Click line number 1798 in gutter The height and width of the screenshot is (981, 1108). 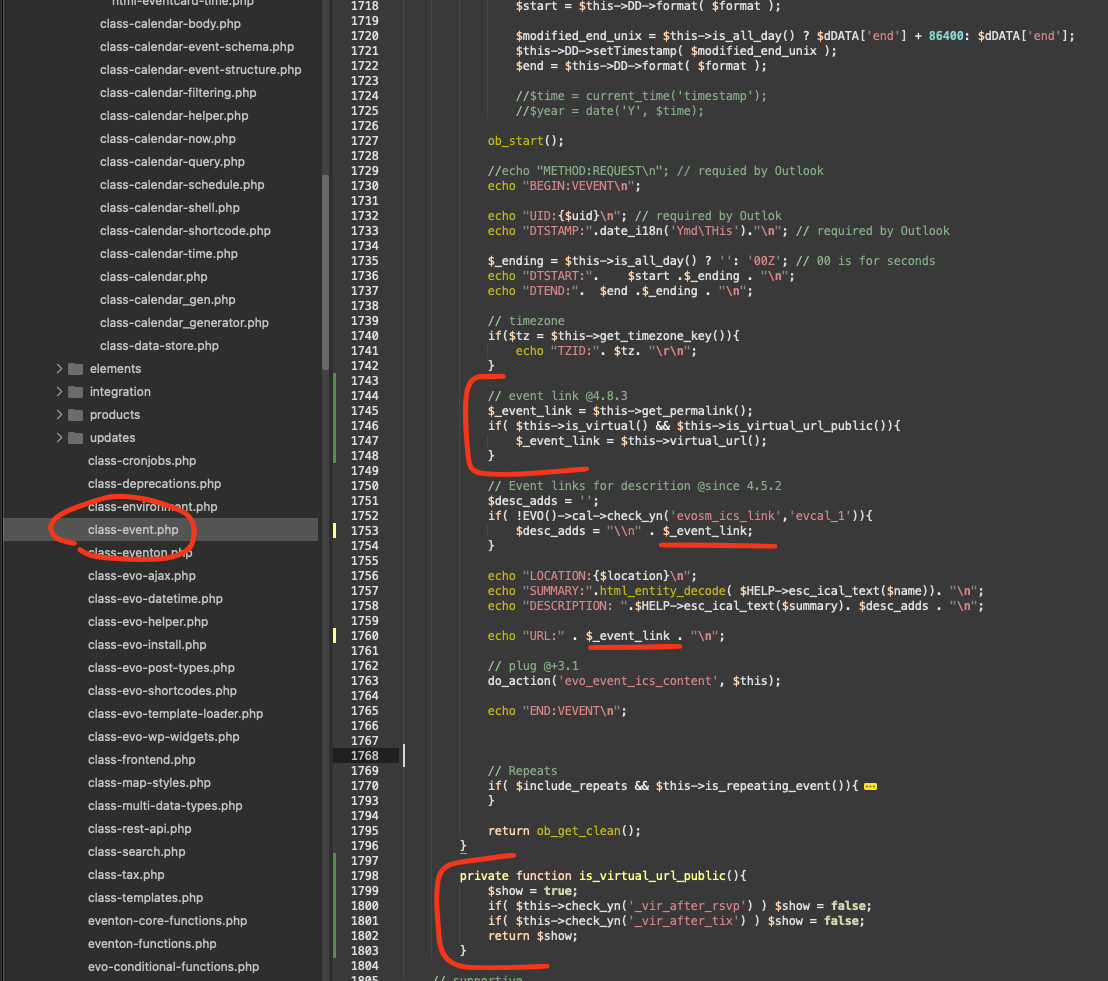[365, 876]
